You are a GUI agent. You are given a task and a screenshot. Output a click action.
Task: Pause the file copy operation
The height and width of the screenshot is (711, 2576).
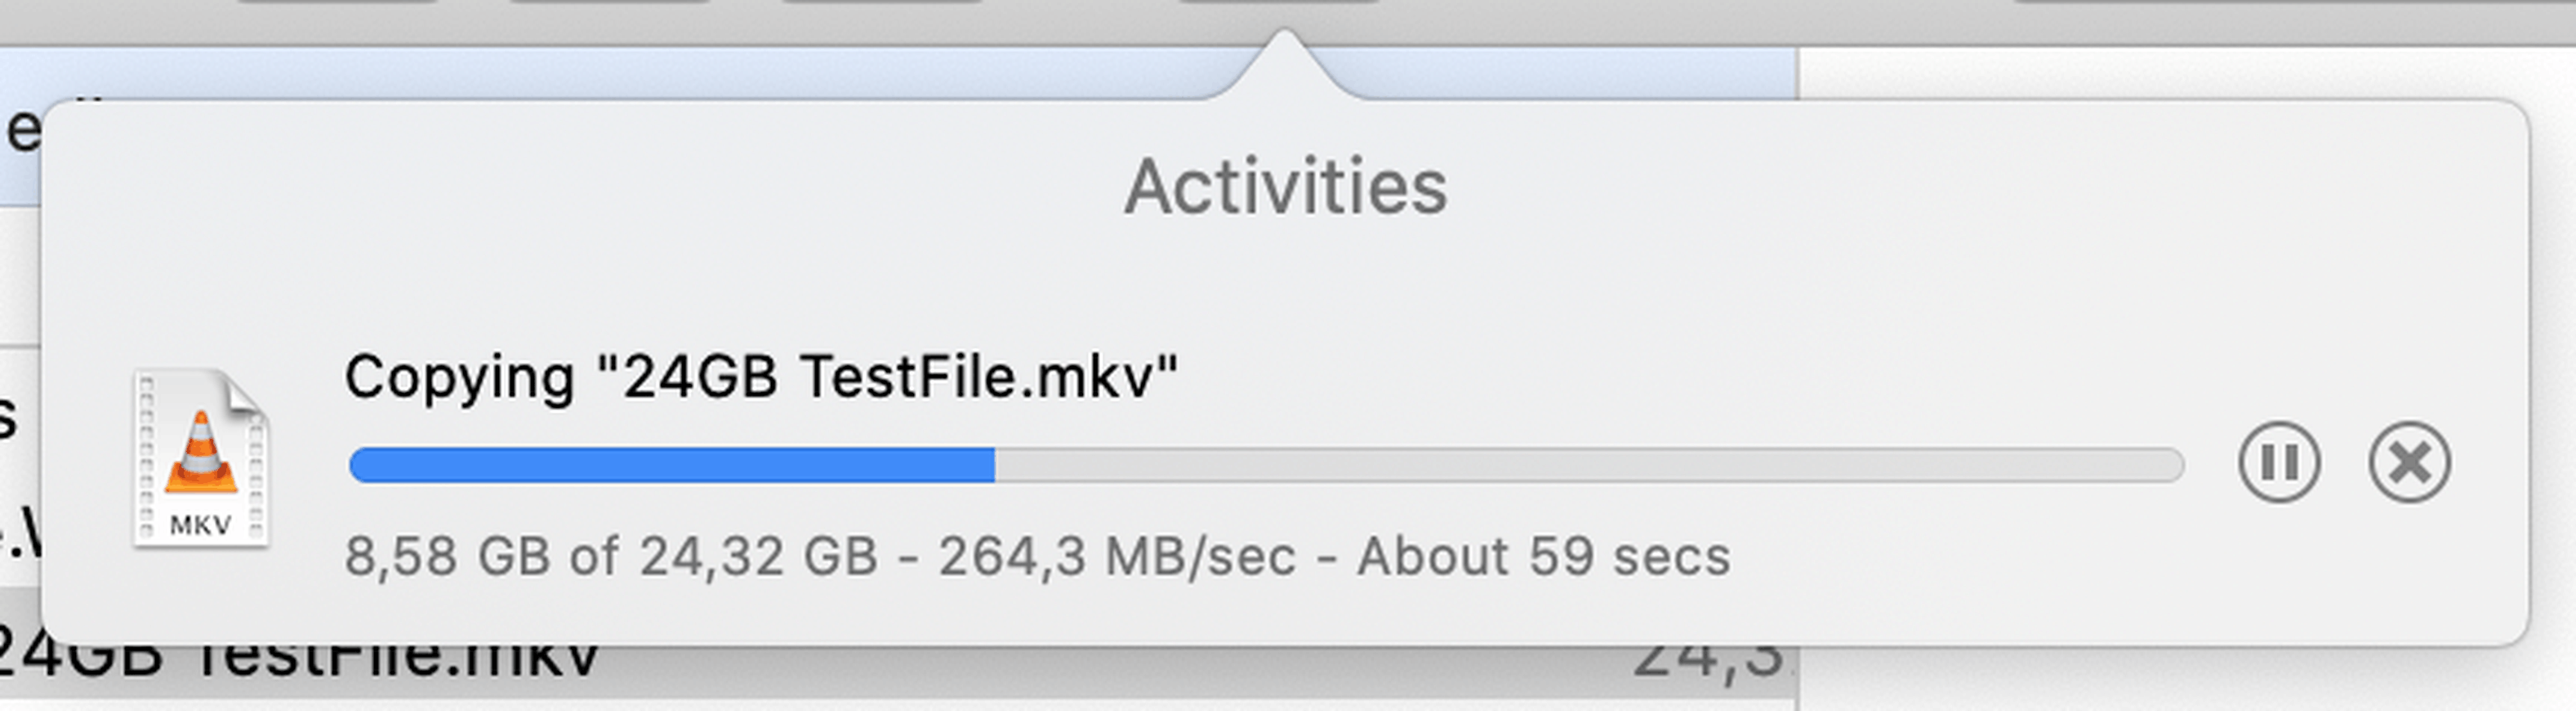click(2278, 462)
